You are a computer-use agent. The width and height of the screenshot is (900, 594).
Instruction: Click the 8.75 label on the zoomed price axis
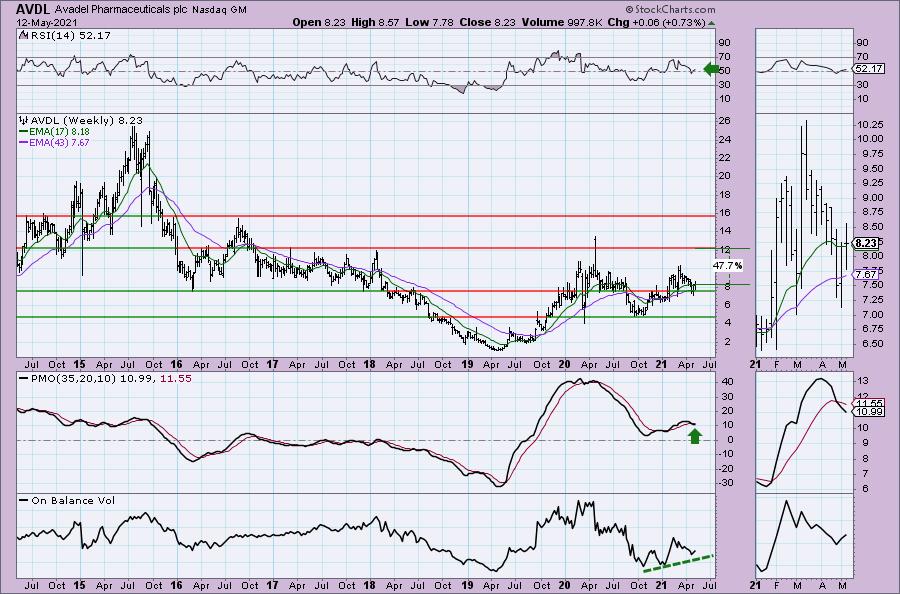(870, 212)
